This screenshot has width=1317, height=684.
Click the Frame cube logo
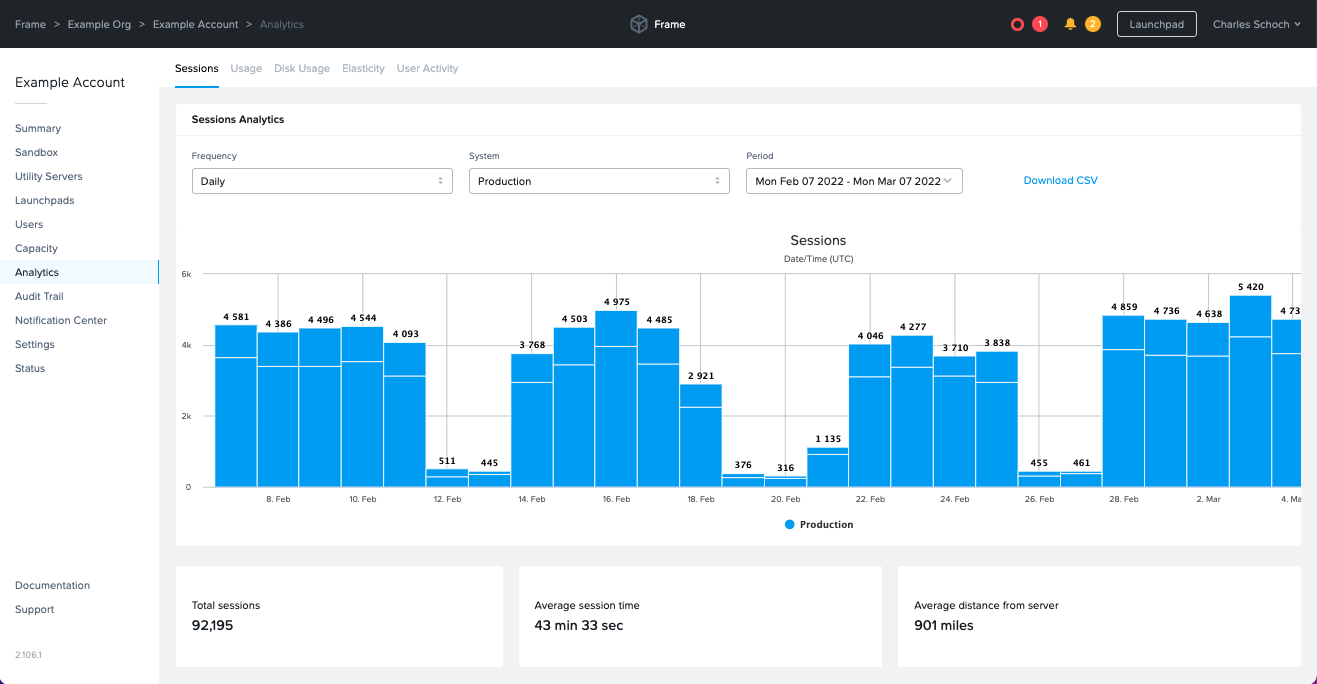[638, 23]
